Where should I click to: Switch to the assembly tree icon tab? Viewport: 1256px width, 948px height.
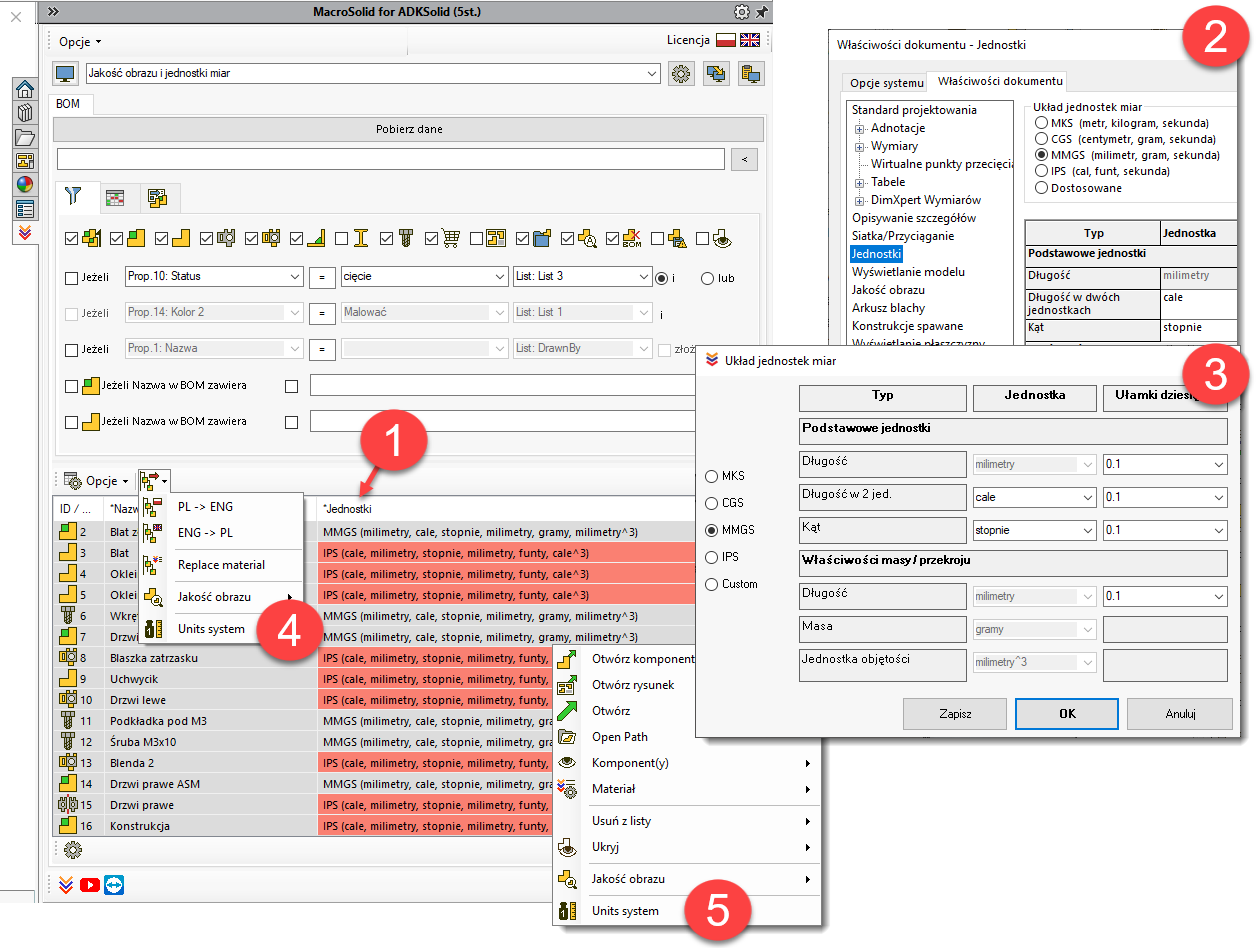pyautogui.click(x=157, y=197)
